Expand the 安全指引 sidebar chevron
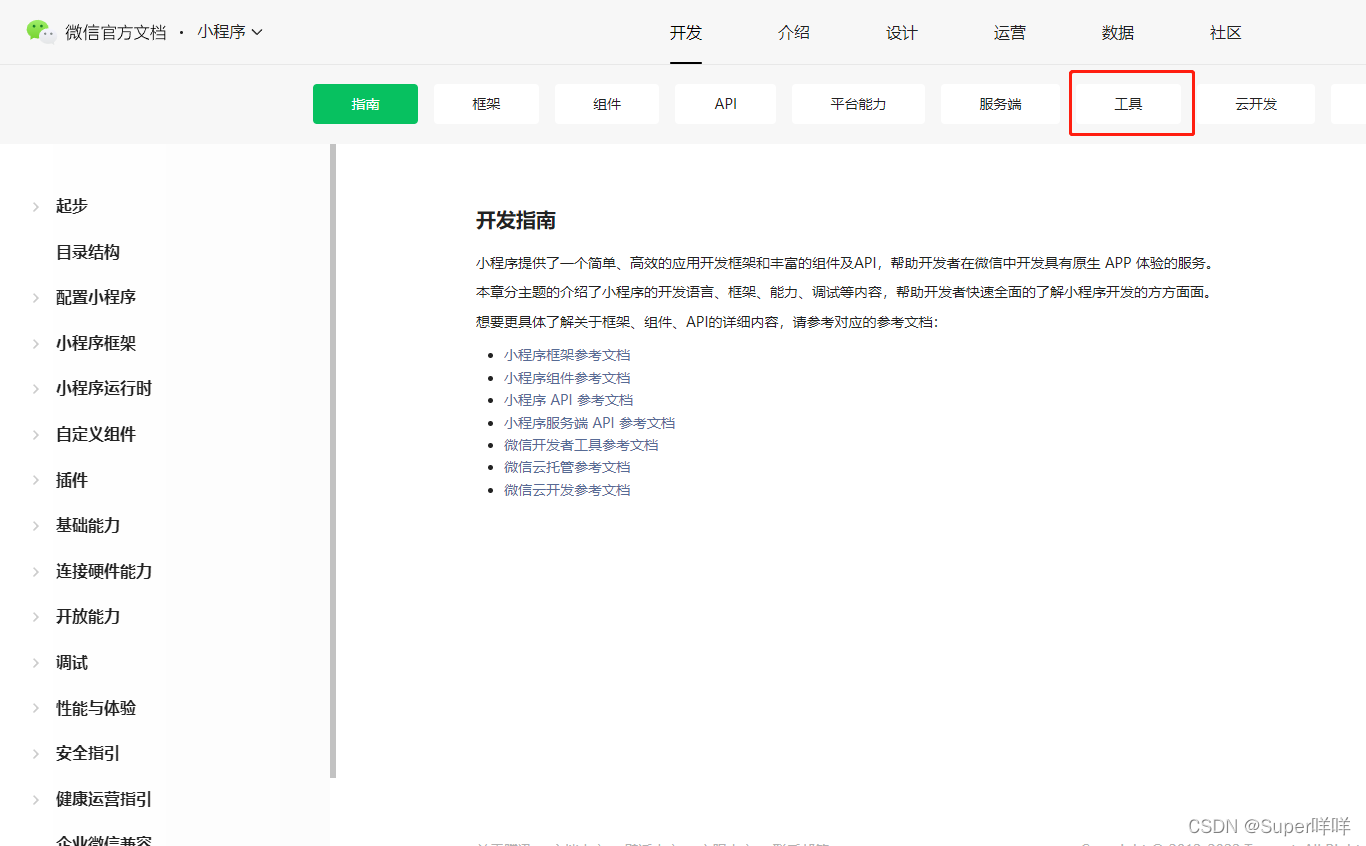Image resolution: width=1366 pixels, height=846 pixels. click(36, 754)
